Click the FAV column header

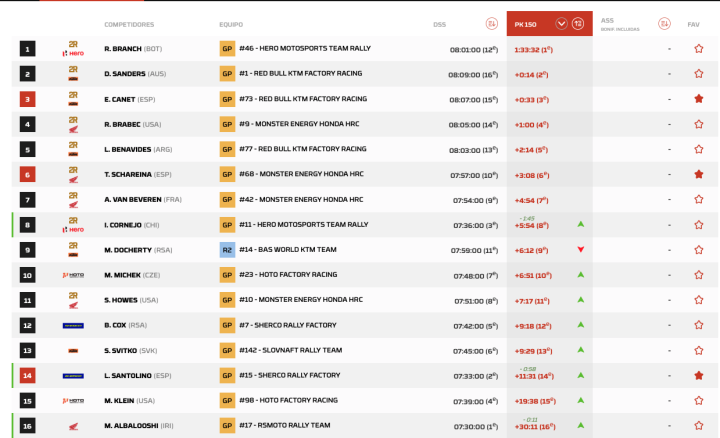(x=693, y=24)
